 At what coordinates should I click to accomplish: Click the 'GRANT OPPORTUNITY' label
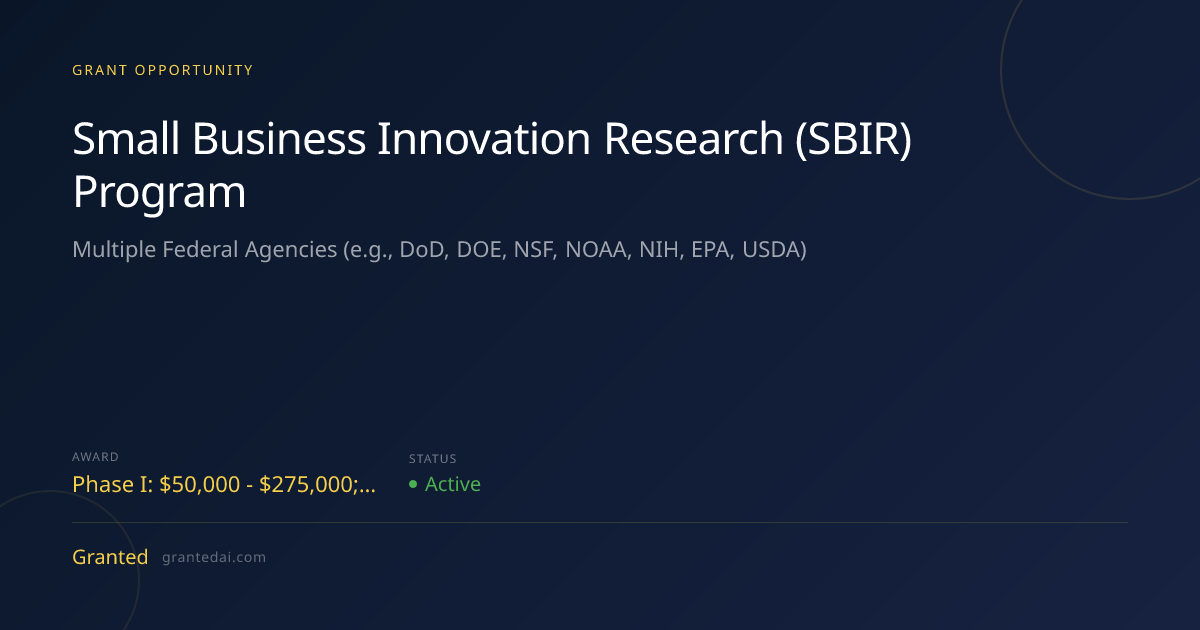[x=163, y=70]
